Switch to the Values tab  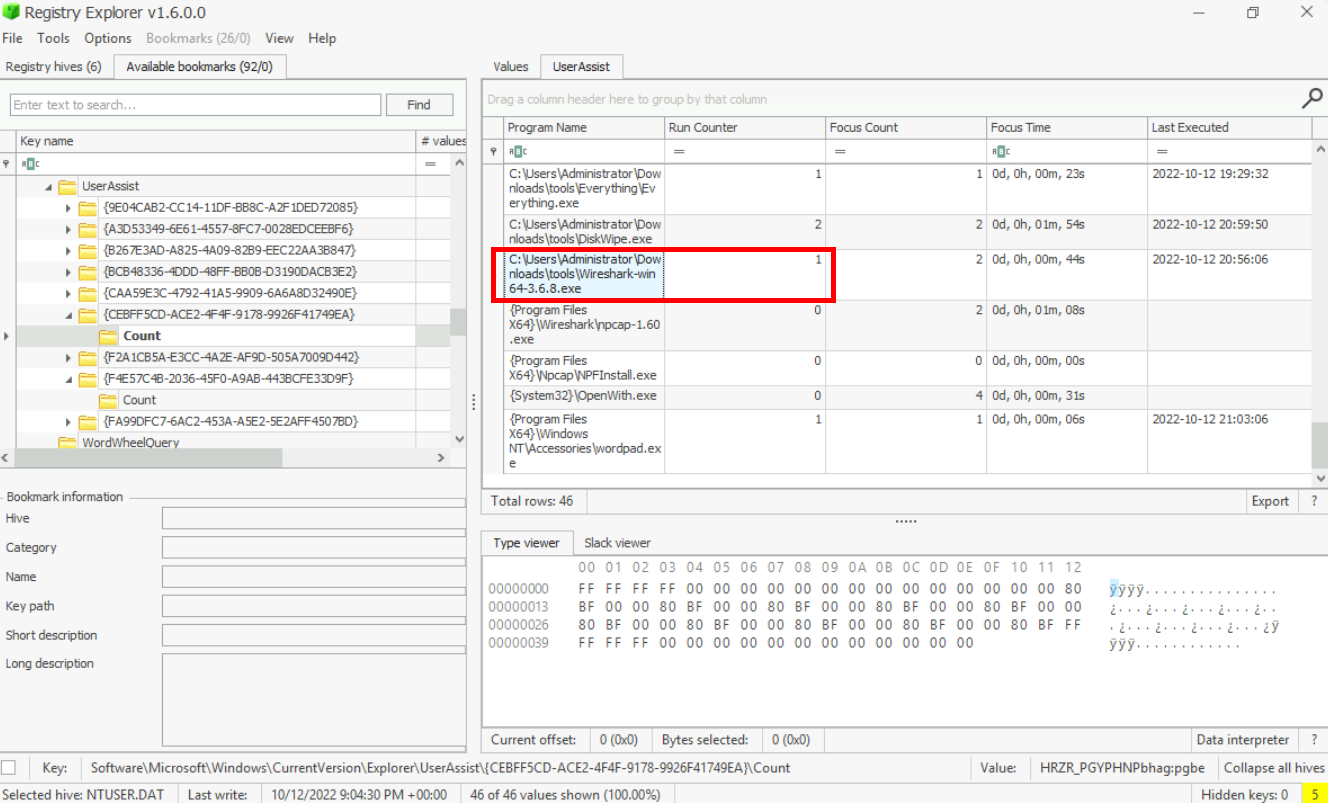(x=510, y=66)
